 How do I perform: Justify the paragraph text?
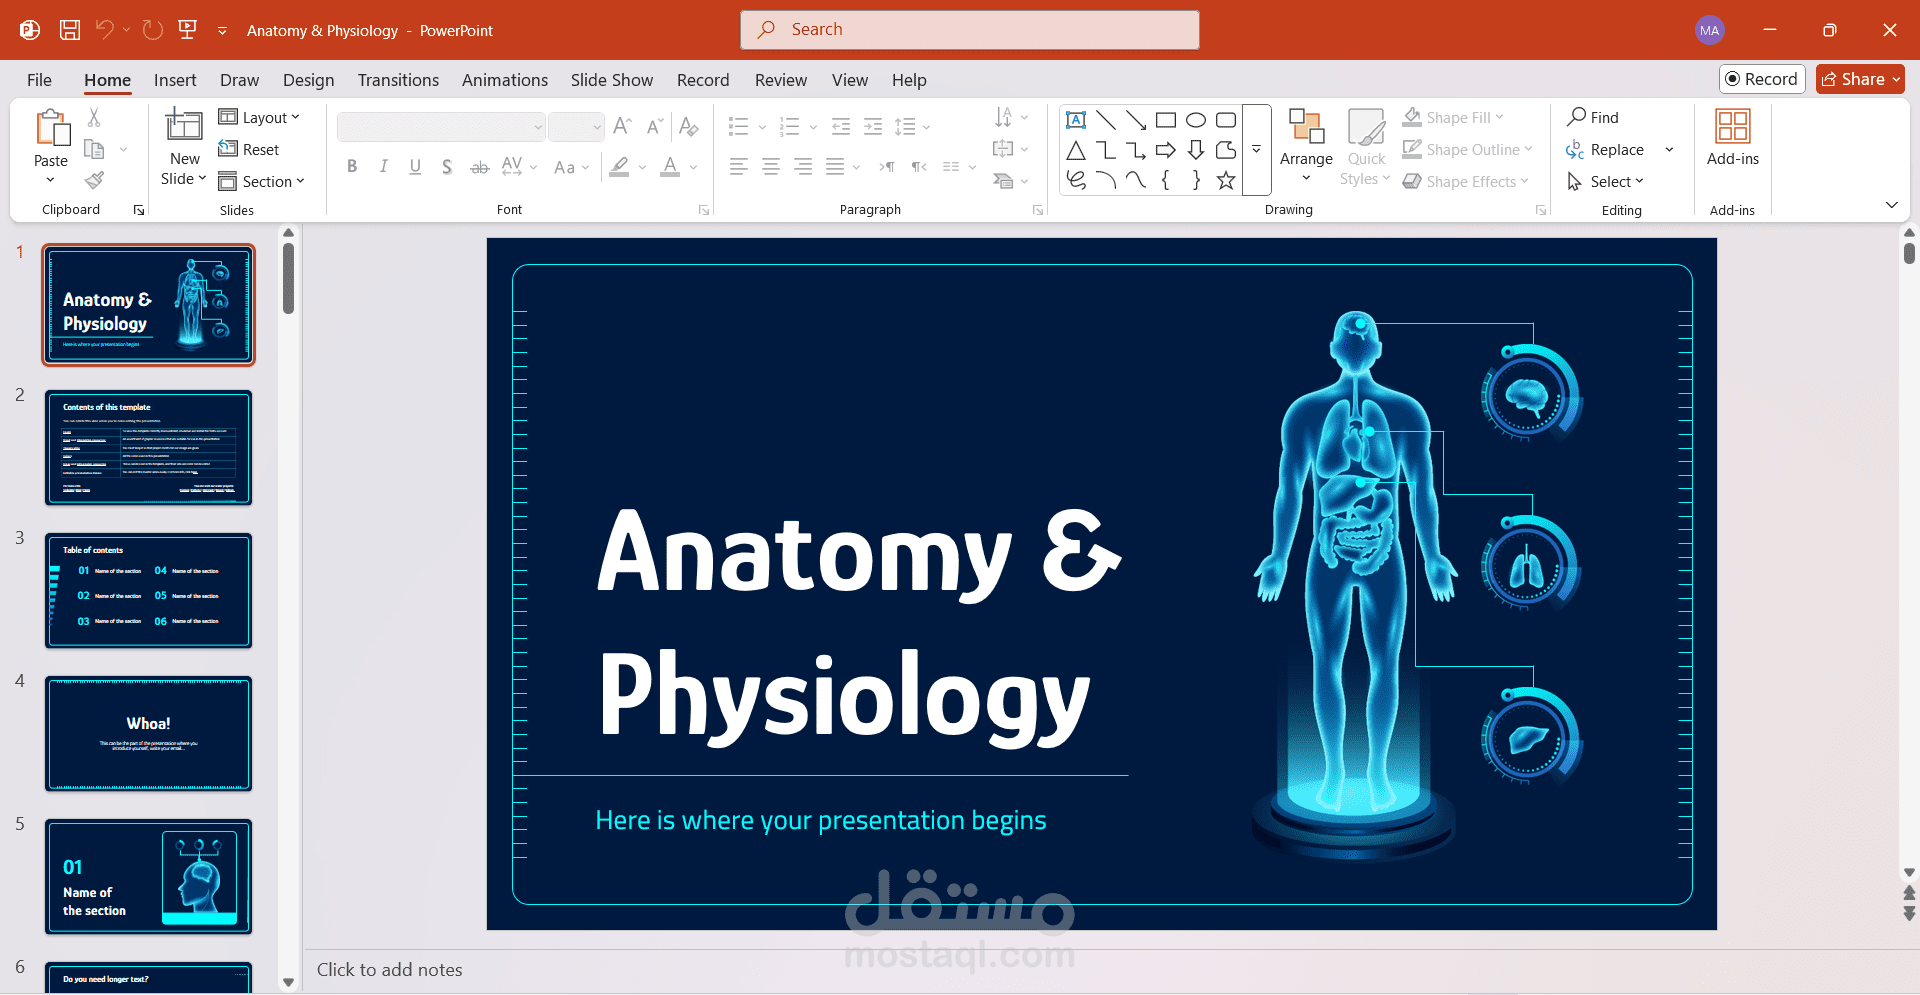835,167
